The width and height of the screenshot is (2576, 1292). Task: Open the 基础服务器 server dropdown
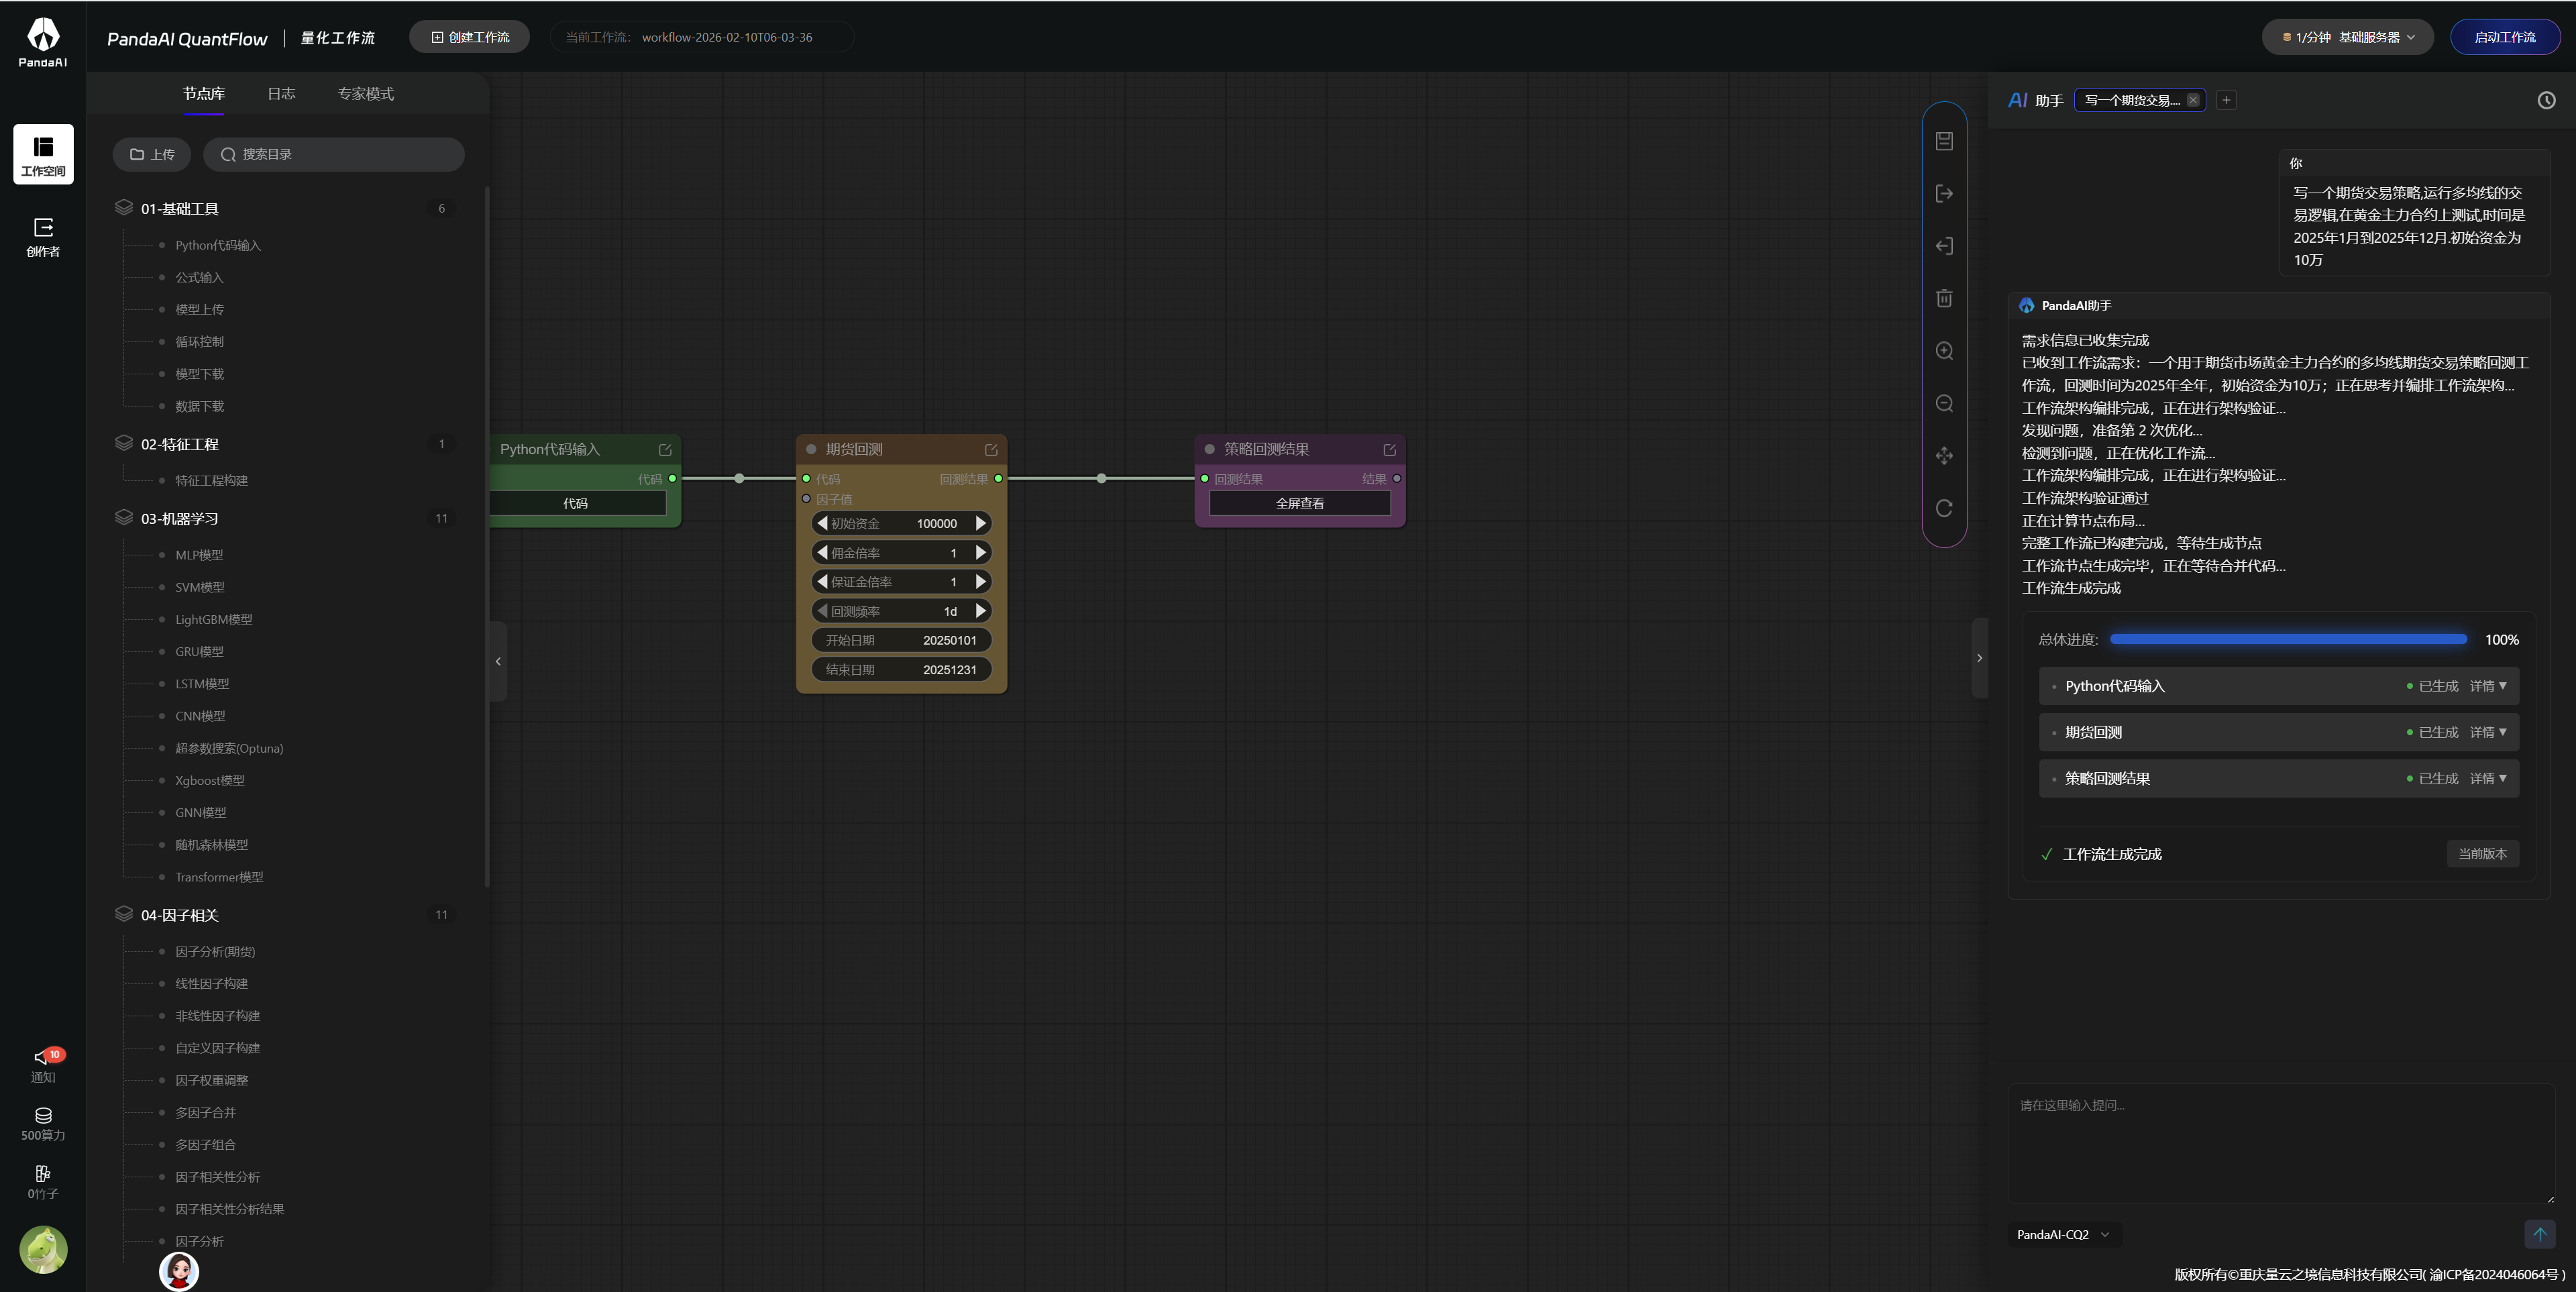pyautogui.click(x=2347, y=37)
